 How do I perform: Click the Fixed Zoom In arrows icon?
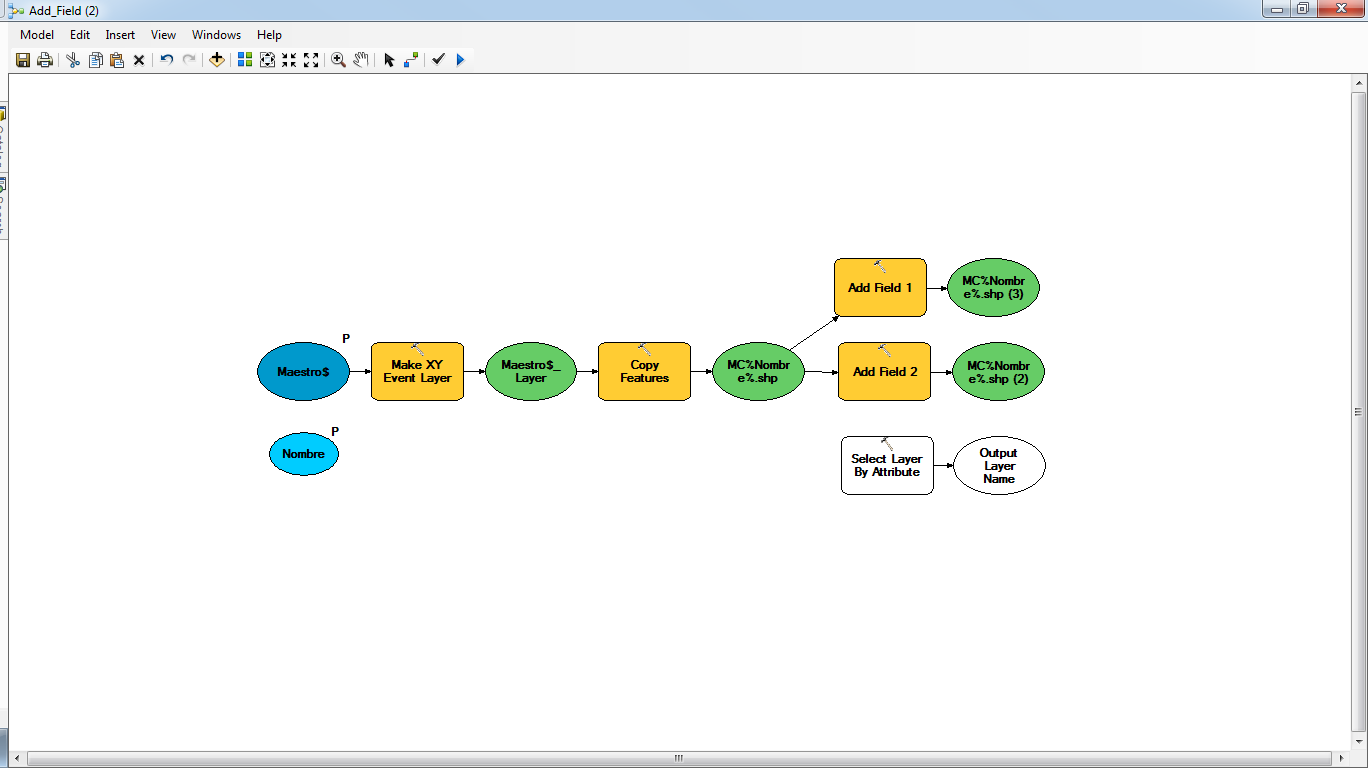point(289,60)
